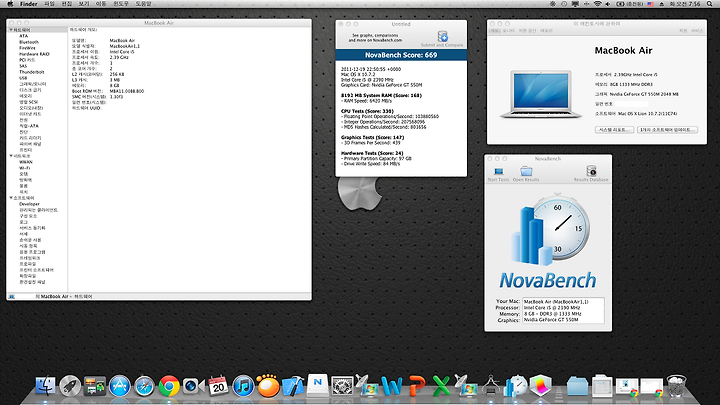The image size is (720, 405).
Task: Click eject icon in menu bar
Action: 662,4
